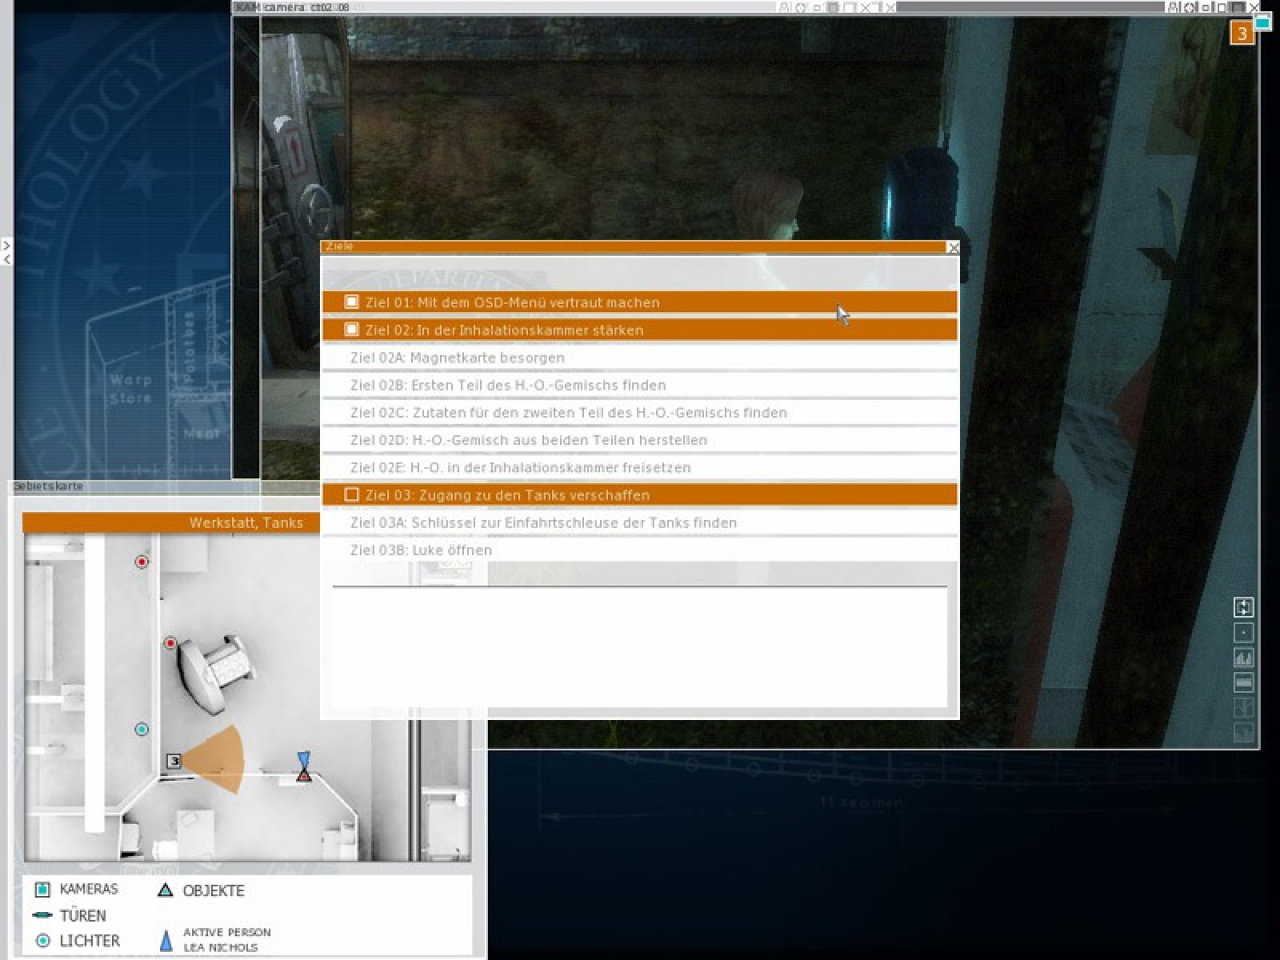Viewport: 1280px width, 960px height.
Task: Click AKTIVE PERSON legend blue icon
Action: 166,941
